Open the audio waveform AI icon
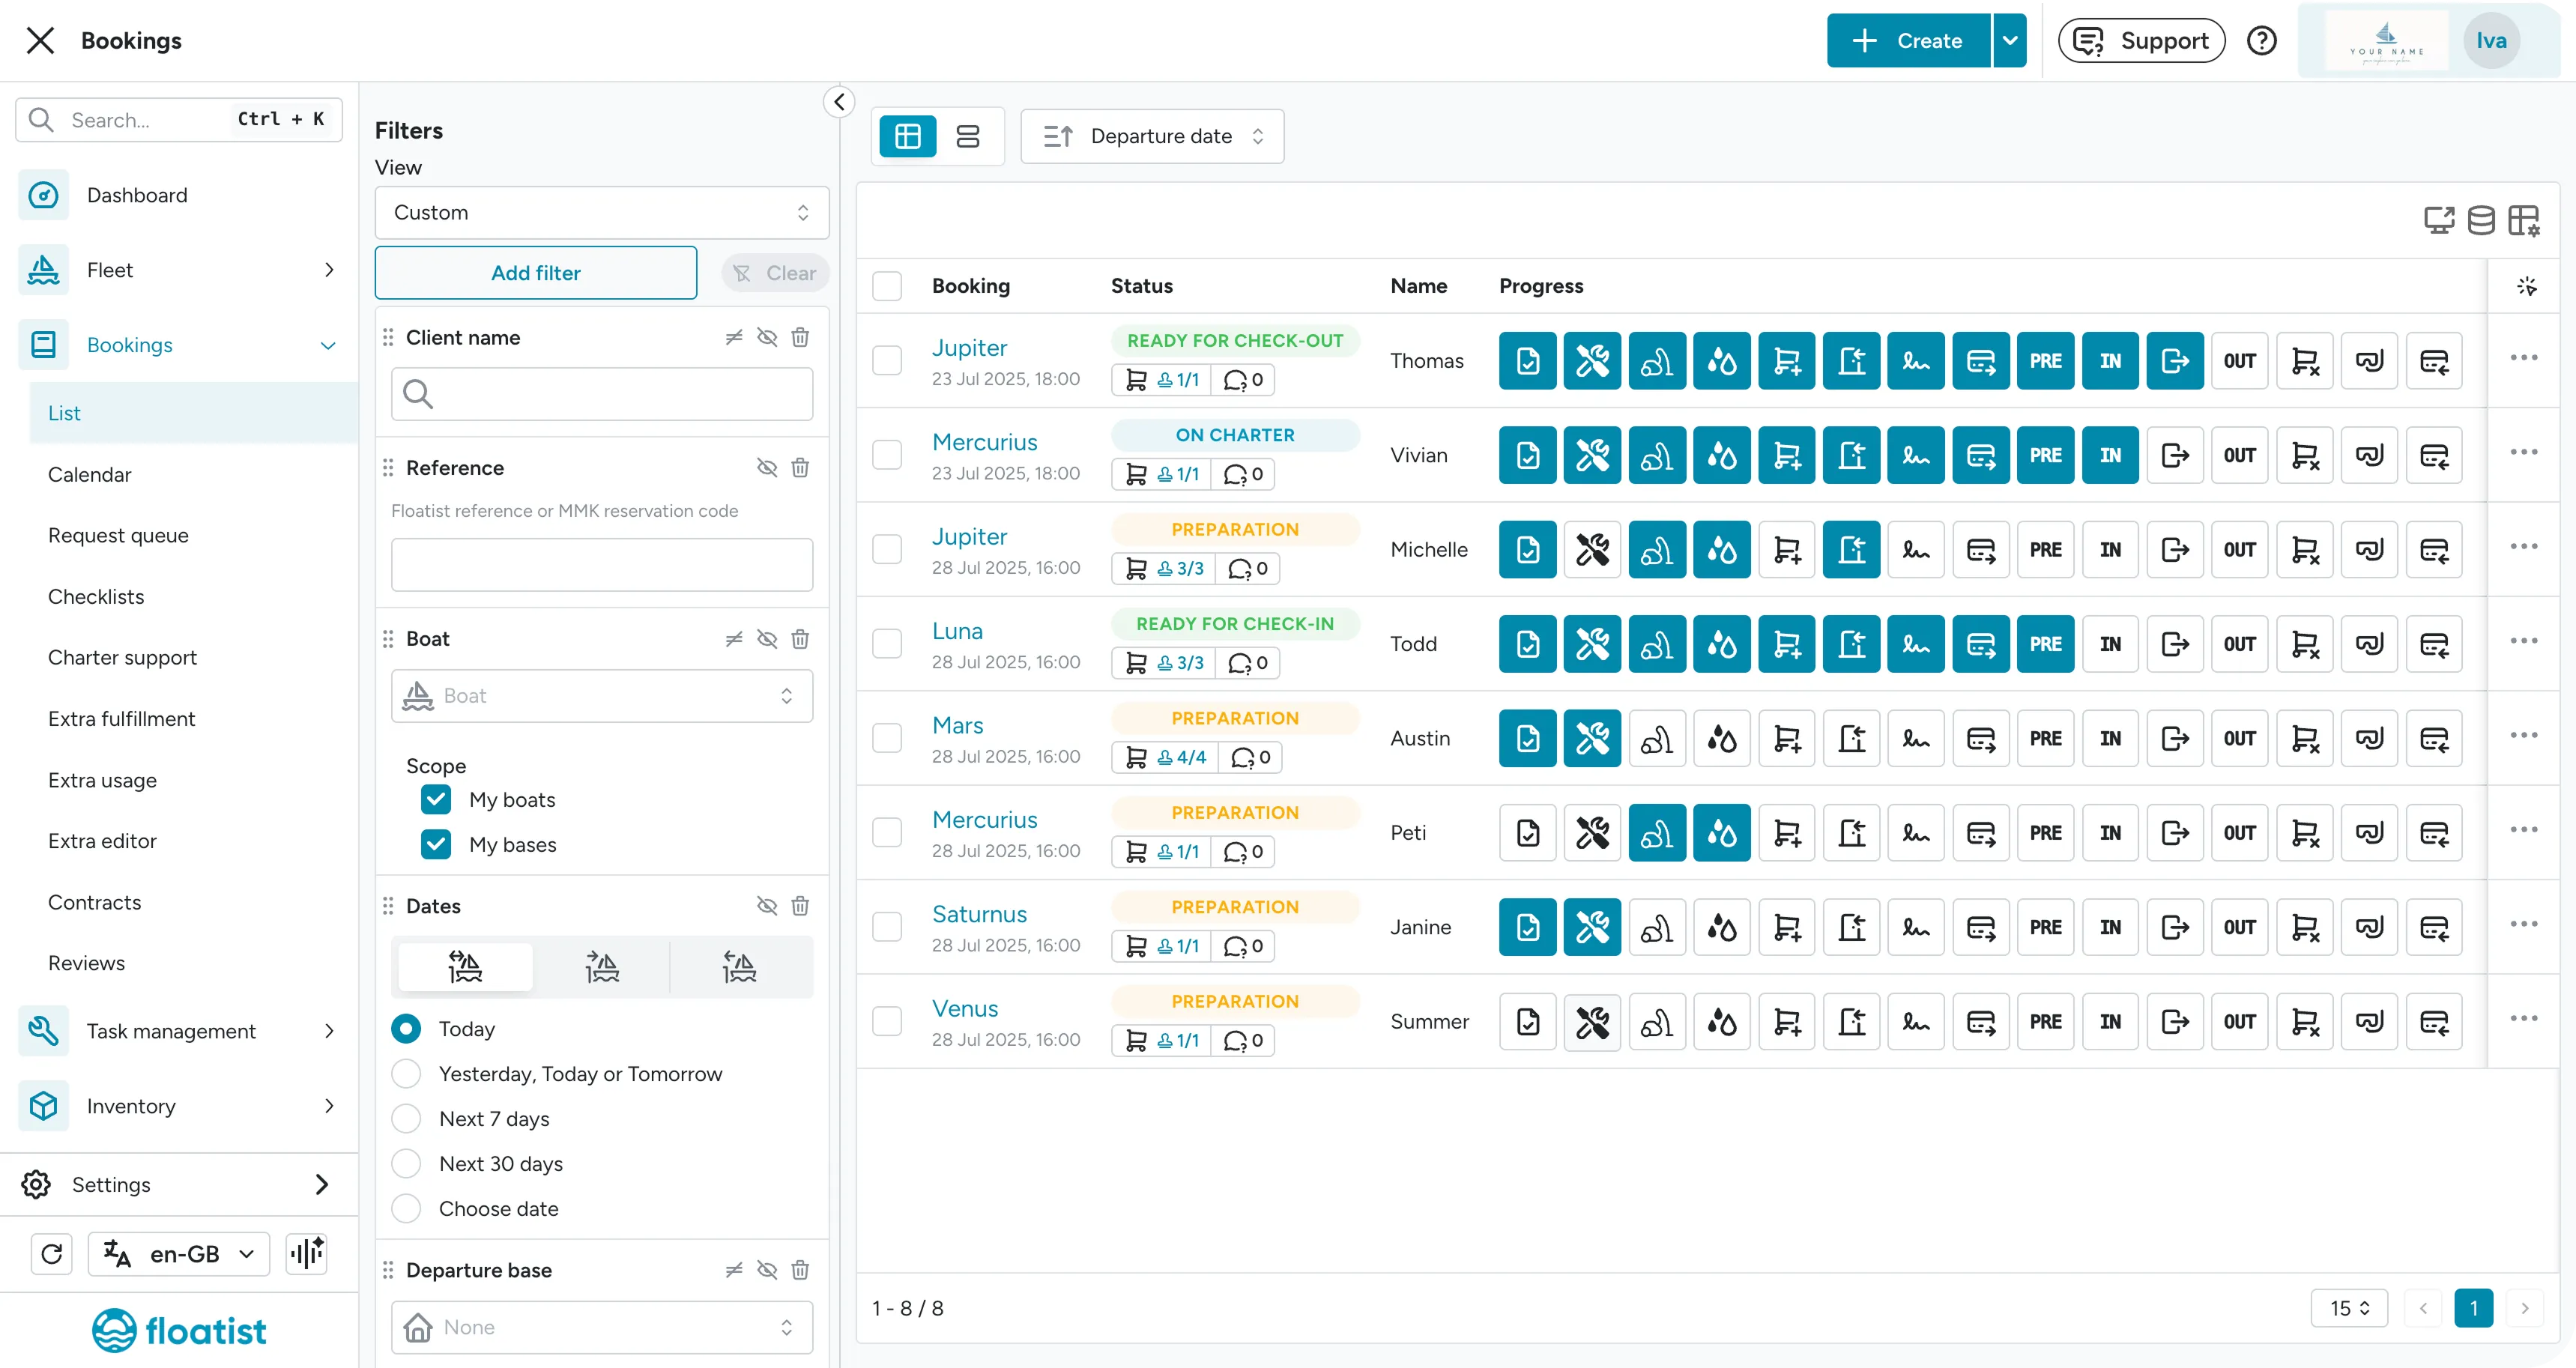The image size is (2576, 1368). click(306, 1253)
